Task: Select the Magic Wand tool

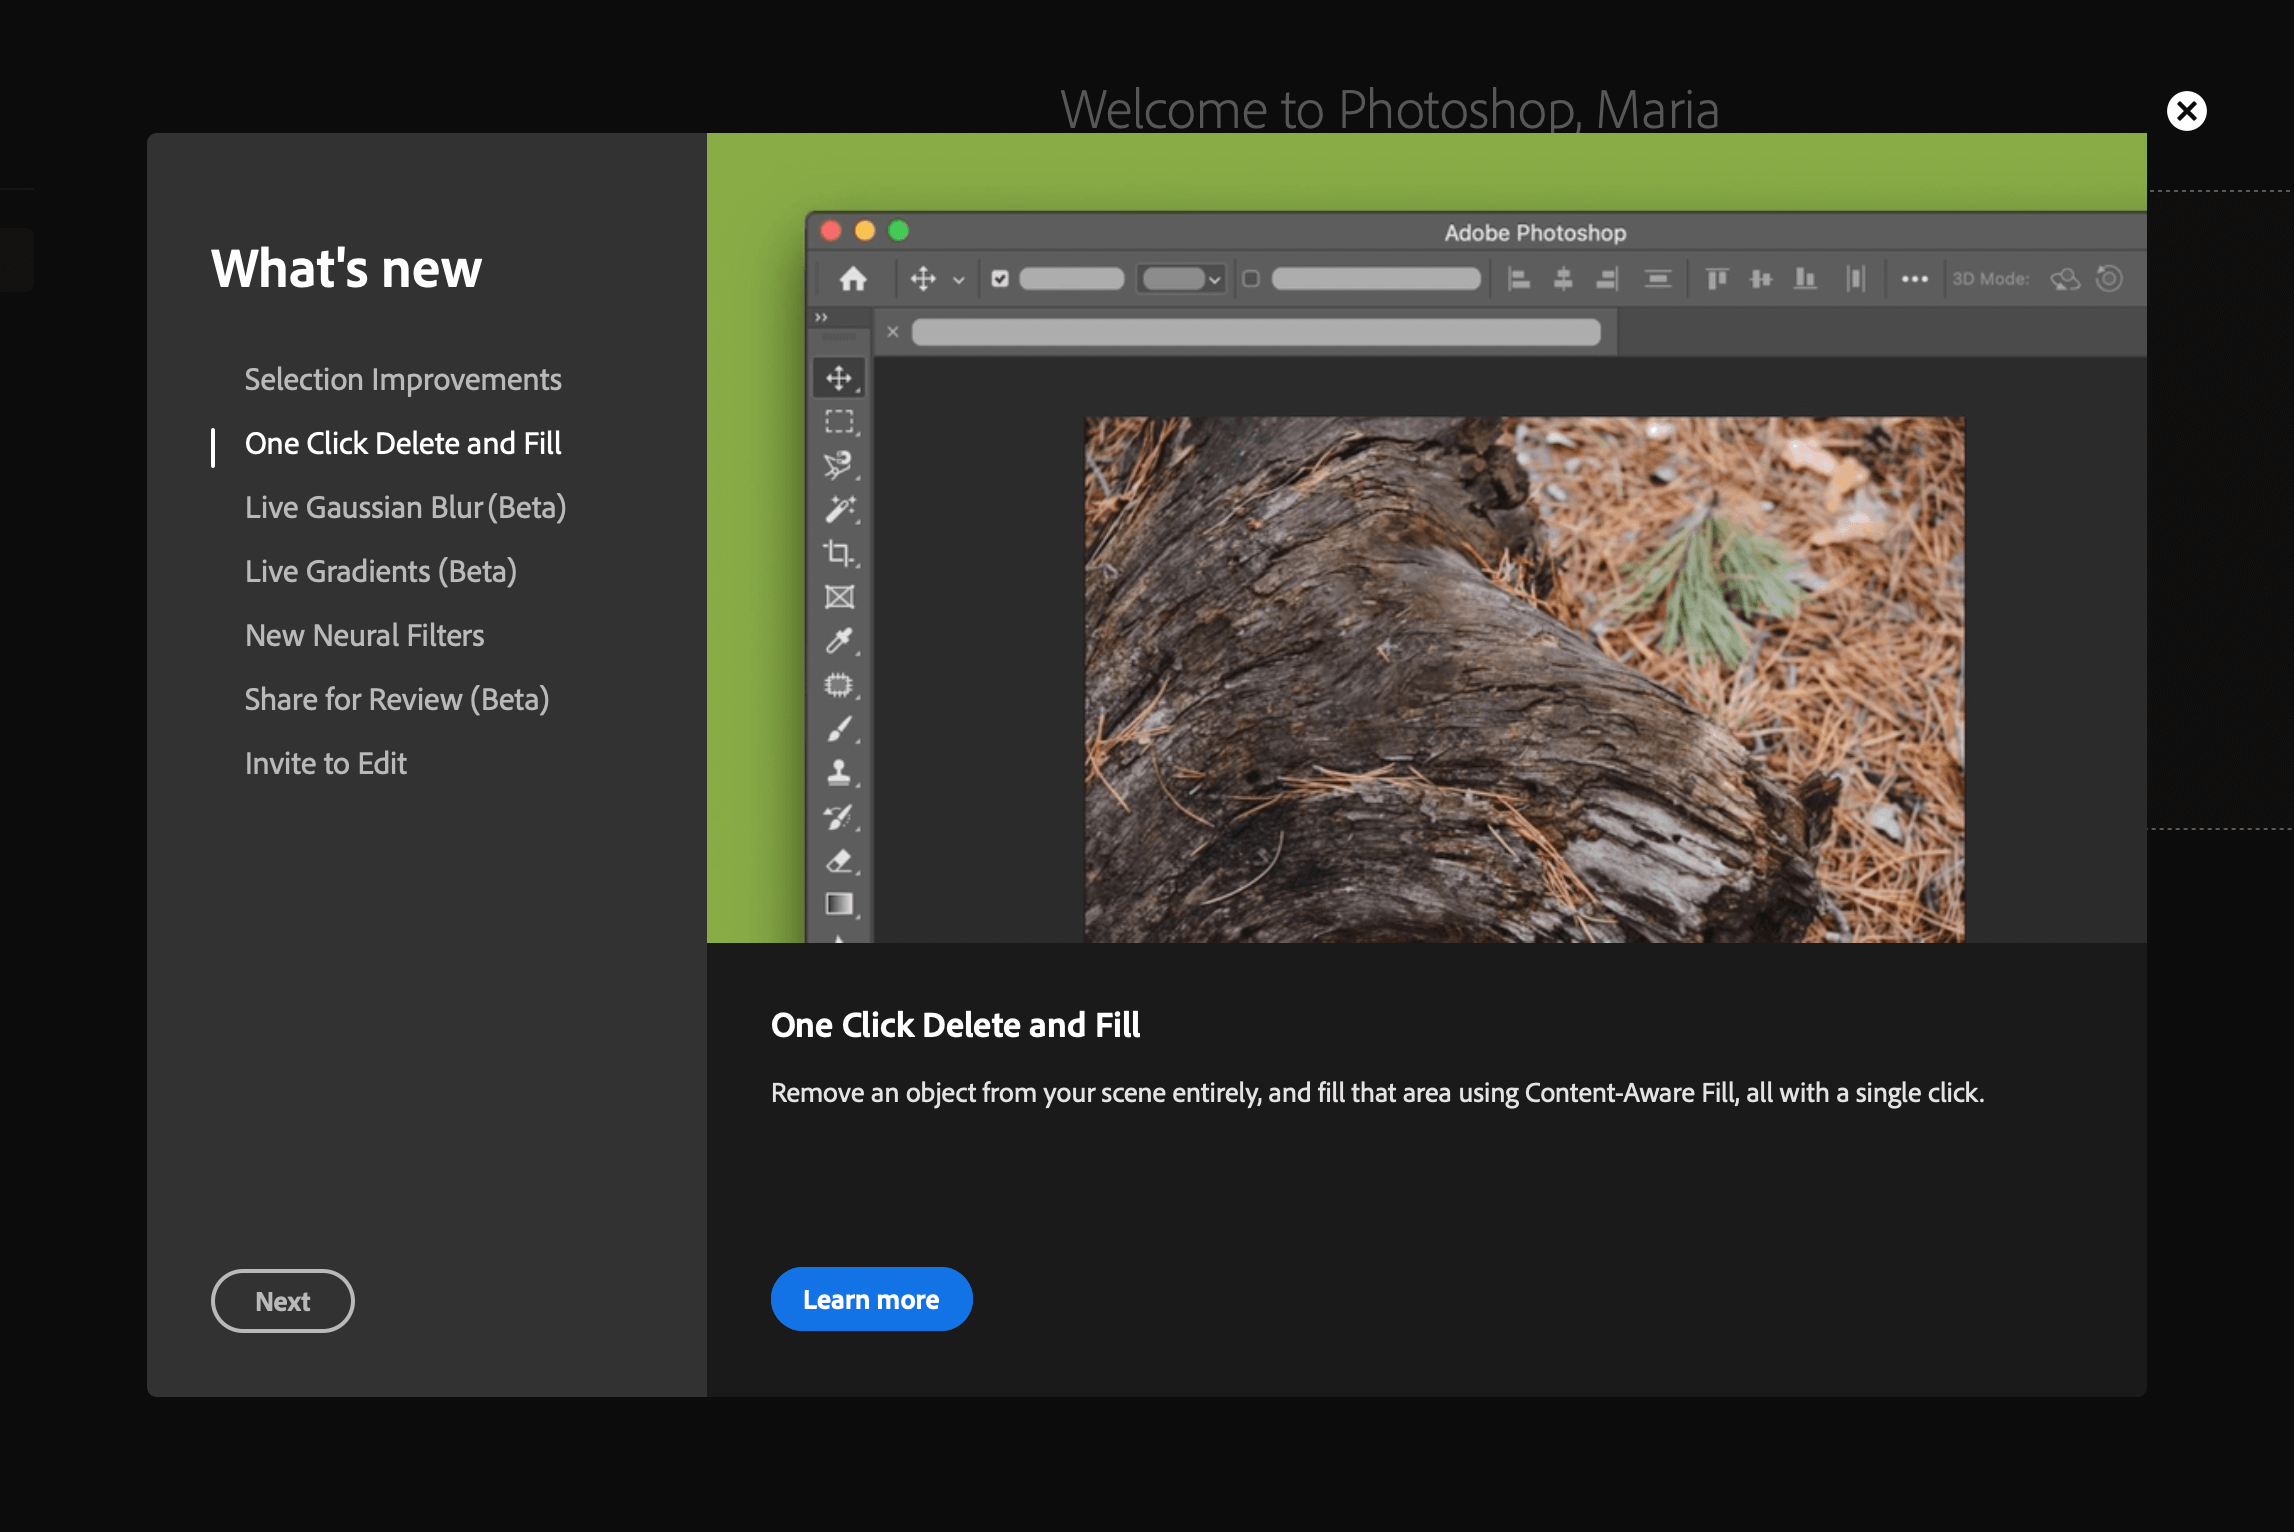Action: tap(838, 509)
